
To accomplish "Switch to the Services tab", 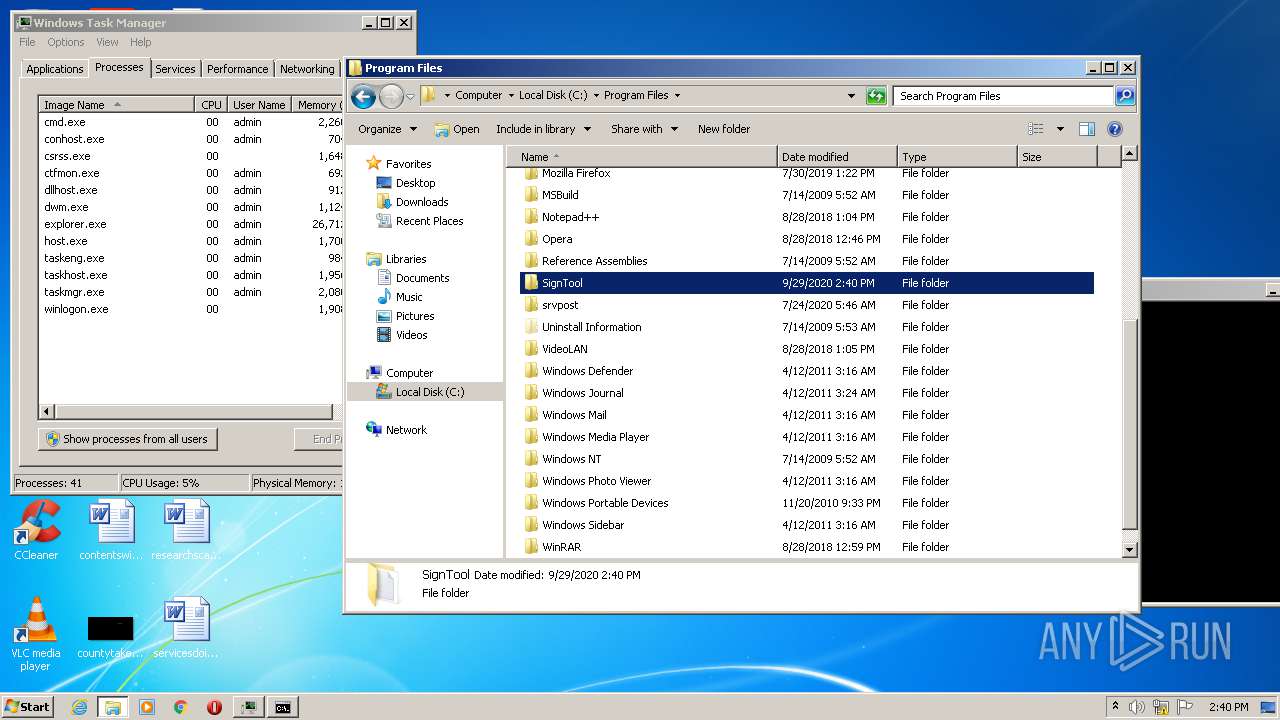I will (175, 69).
